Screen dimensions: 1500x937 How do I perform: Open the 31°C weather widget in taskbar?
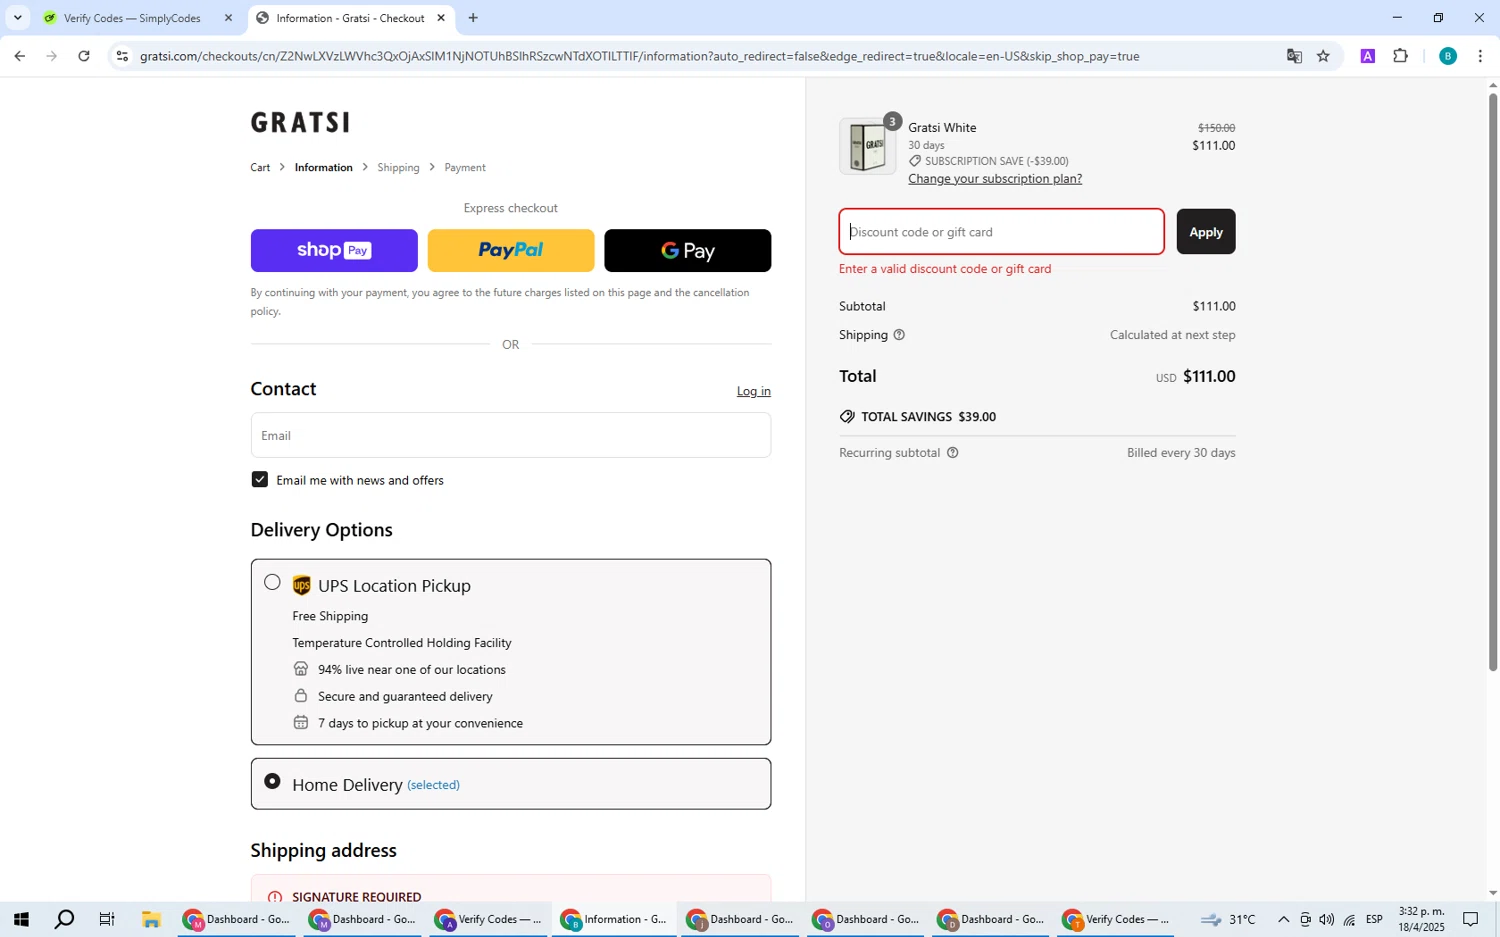(x=1228, y=919)
